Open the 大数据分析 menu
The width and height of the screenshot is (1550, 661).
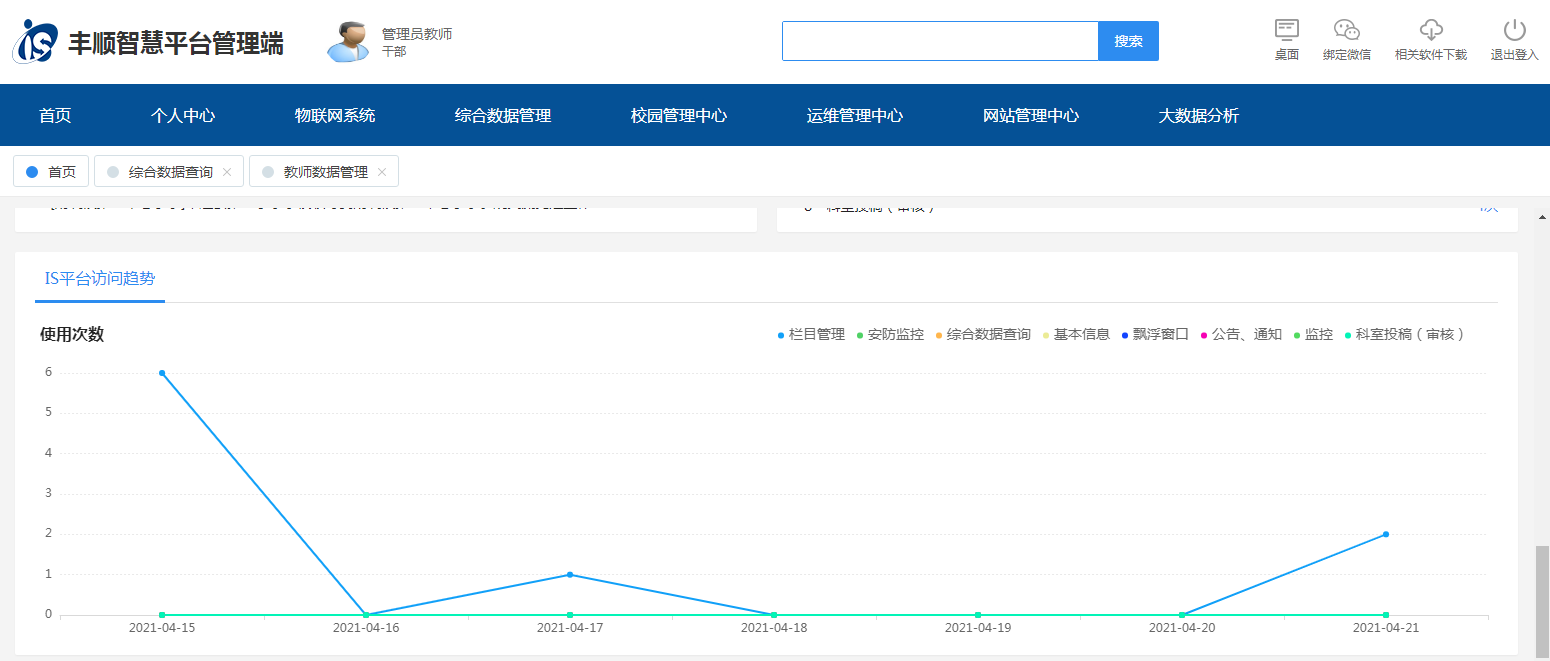point(1199,115)
